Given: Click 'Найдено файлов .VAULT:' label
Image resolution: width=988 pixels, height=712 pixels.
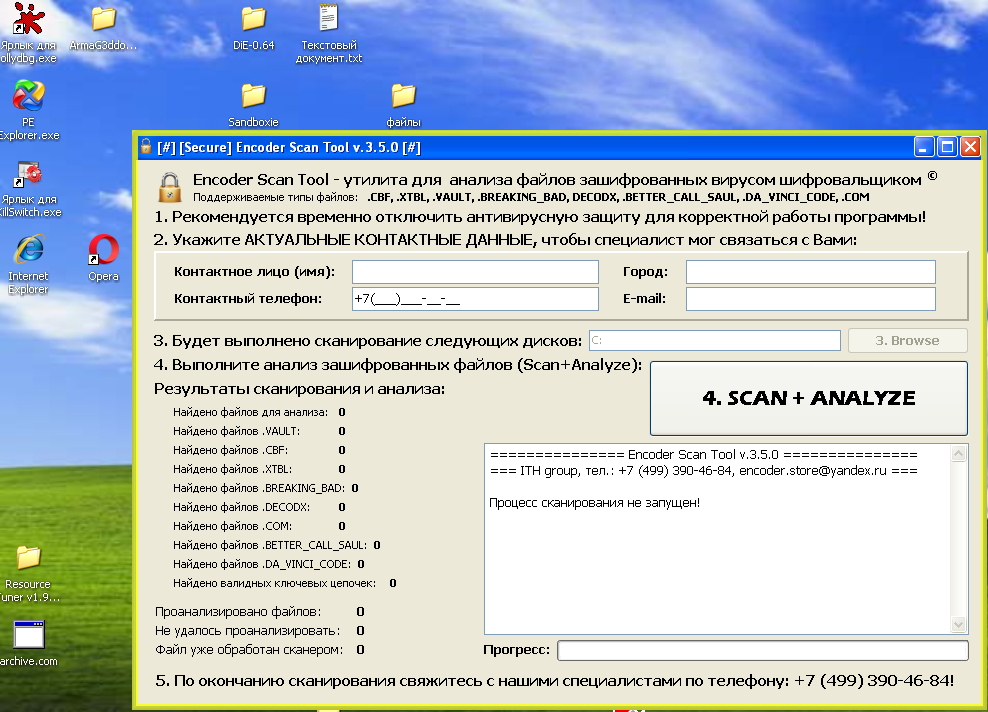Looking at the screenshot, I should click(236, 431).
